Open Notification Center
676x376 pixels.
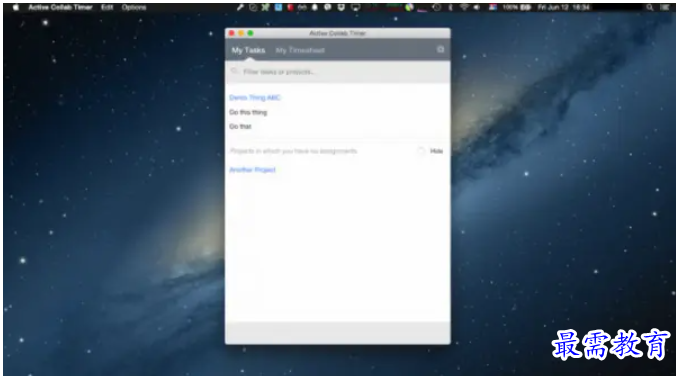point(666,7)
